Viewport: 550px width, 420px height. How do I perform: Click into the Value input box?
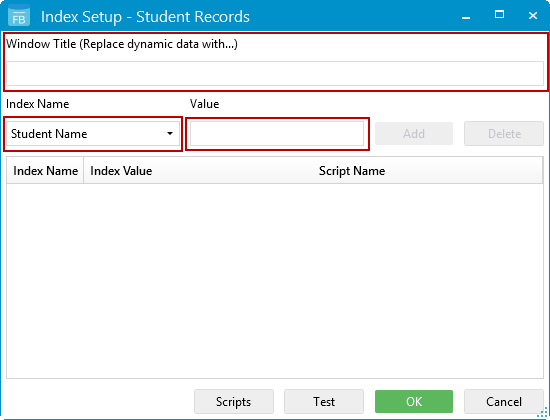[x=277, y=133]
